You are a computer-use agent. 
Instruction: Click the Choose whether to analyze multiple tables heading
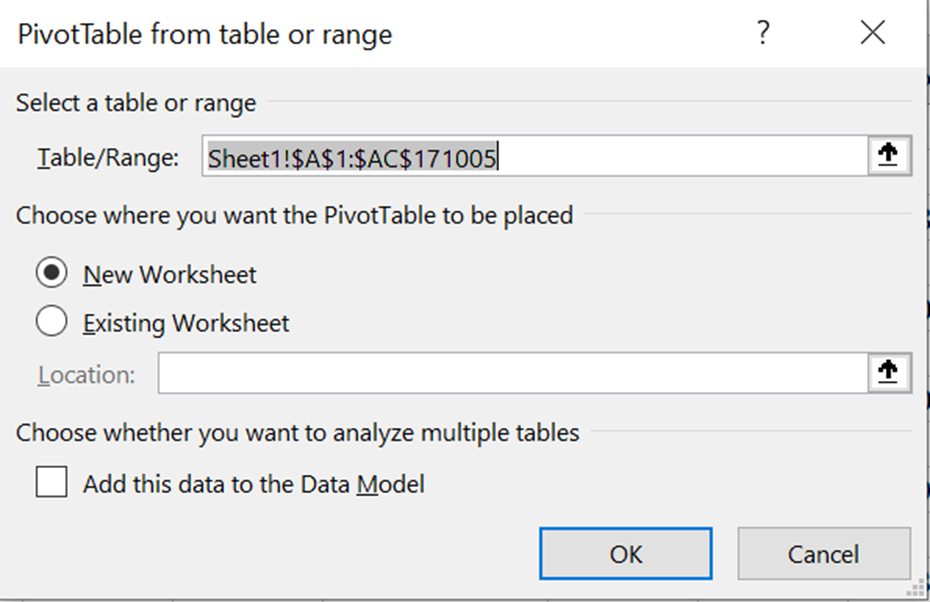pyautogui.click(x=297, y=433)
